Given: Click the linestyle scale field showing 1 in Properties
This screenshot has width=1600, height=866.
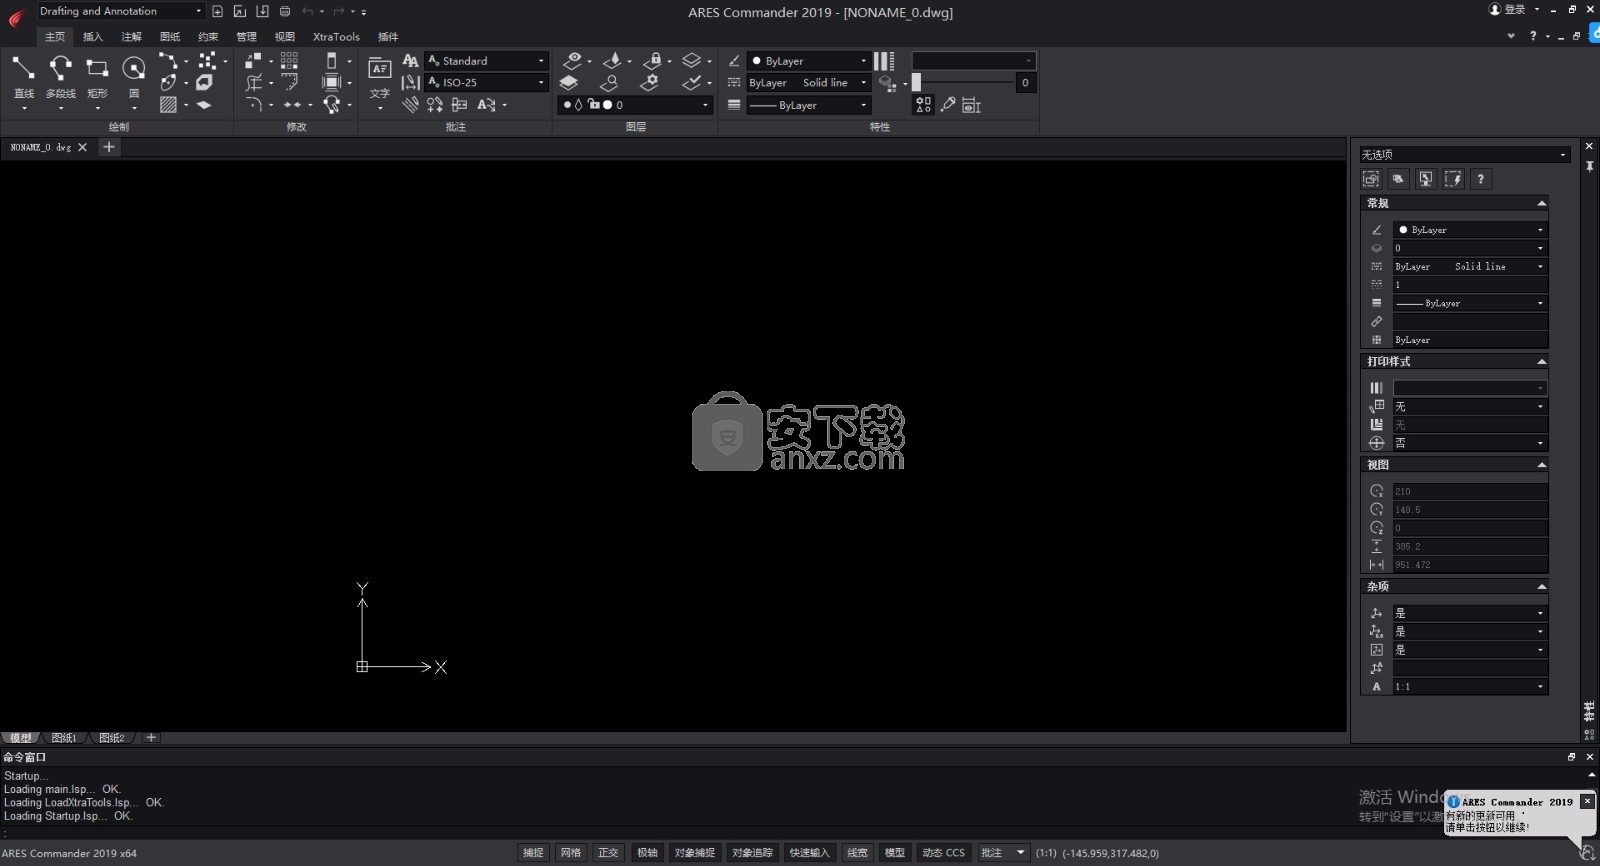Looking at the screenshot, I should point(1470,285).
